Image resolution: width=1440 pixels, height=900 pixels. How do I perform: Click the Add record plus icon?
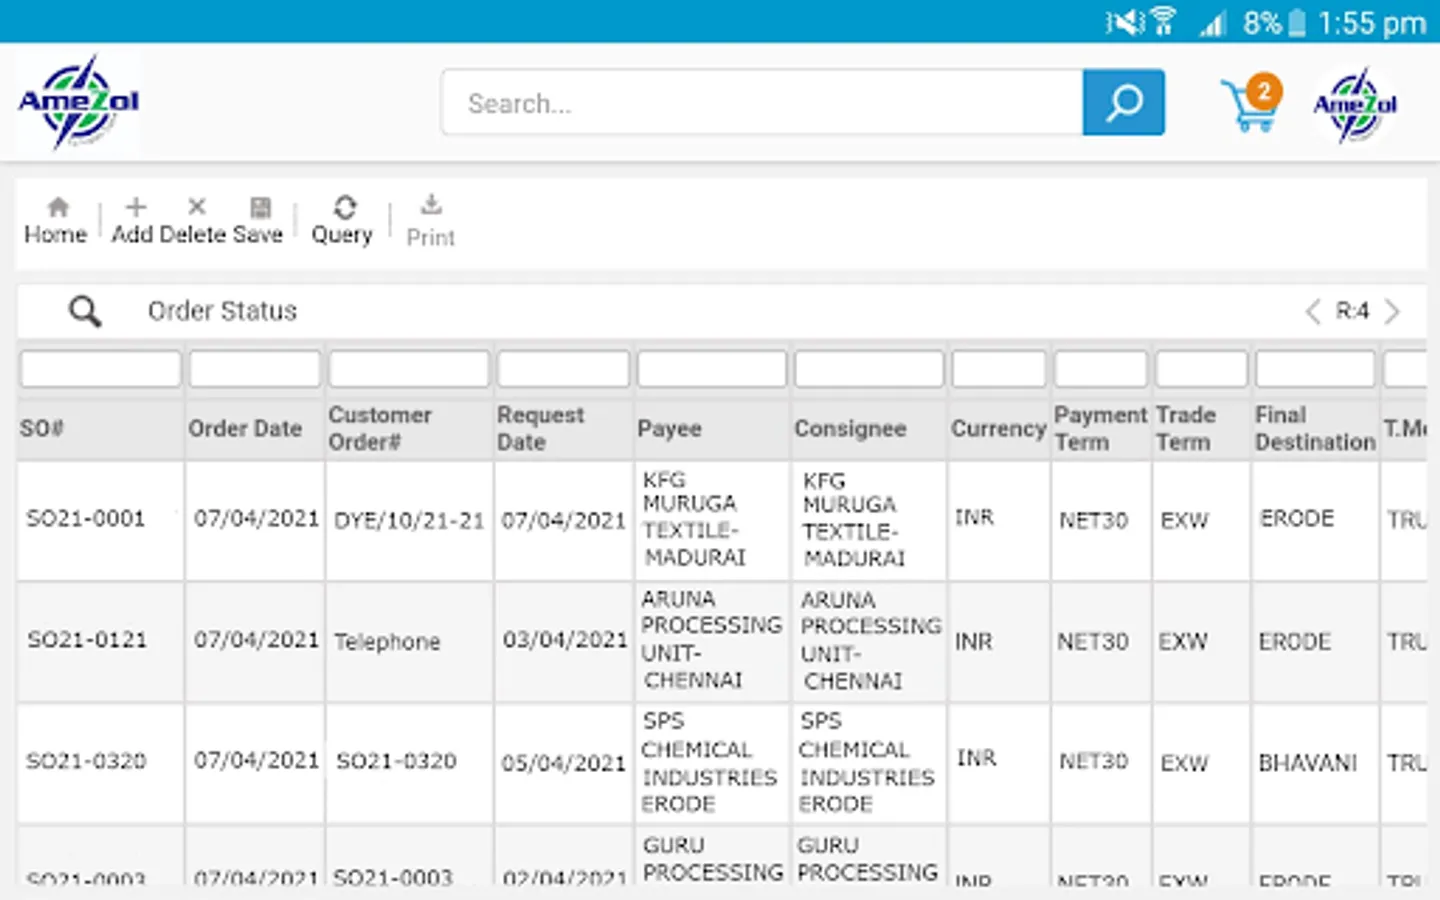(x=136, y=208)
